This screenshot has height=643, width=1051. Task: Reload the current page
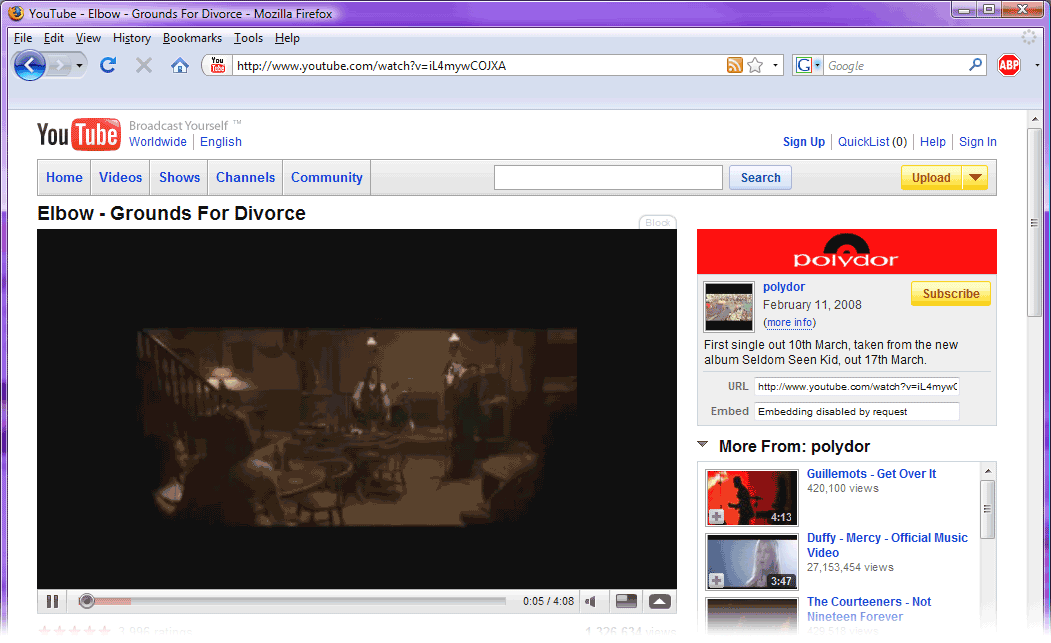tap(108, 65)
